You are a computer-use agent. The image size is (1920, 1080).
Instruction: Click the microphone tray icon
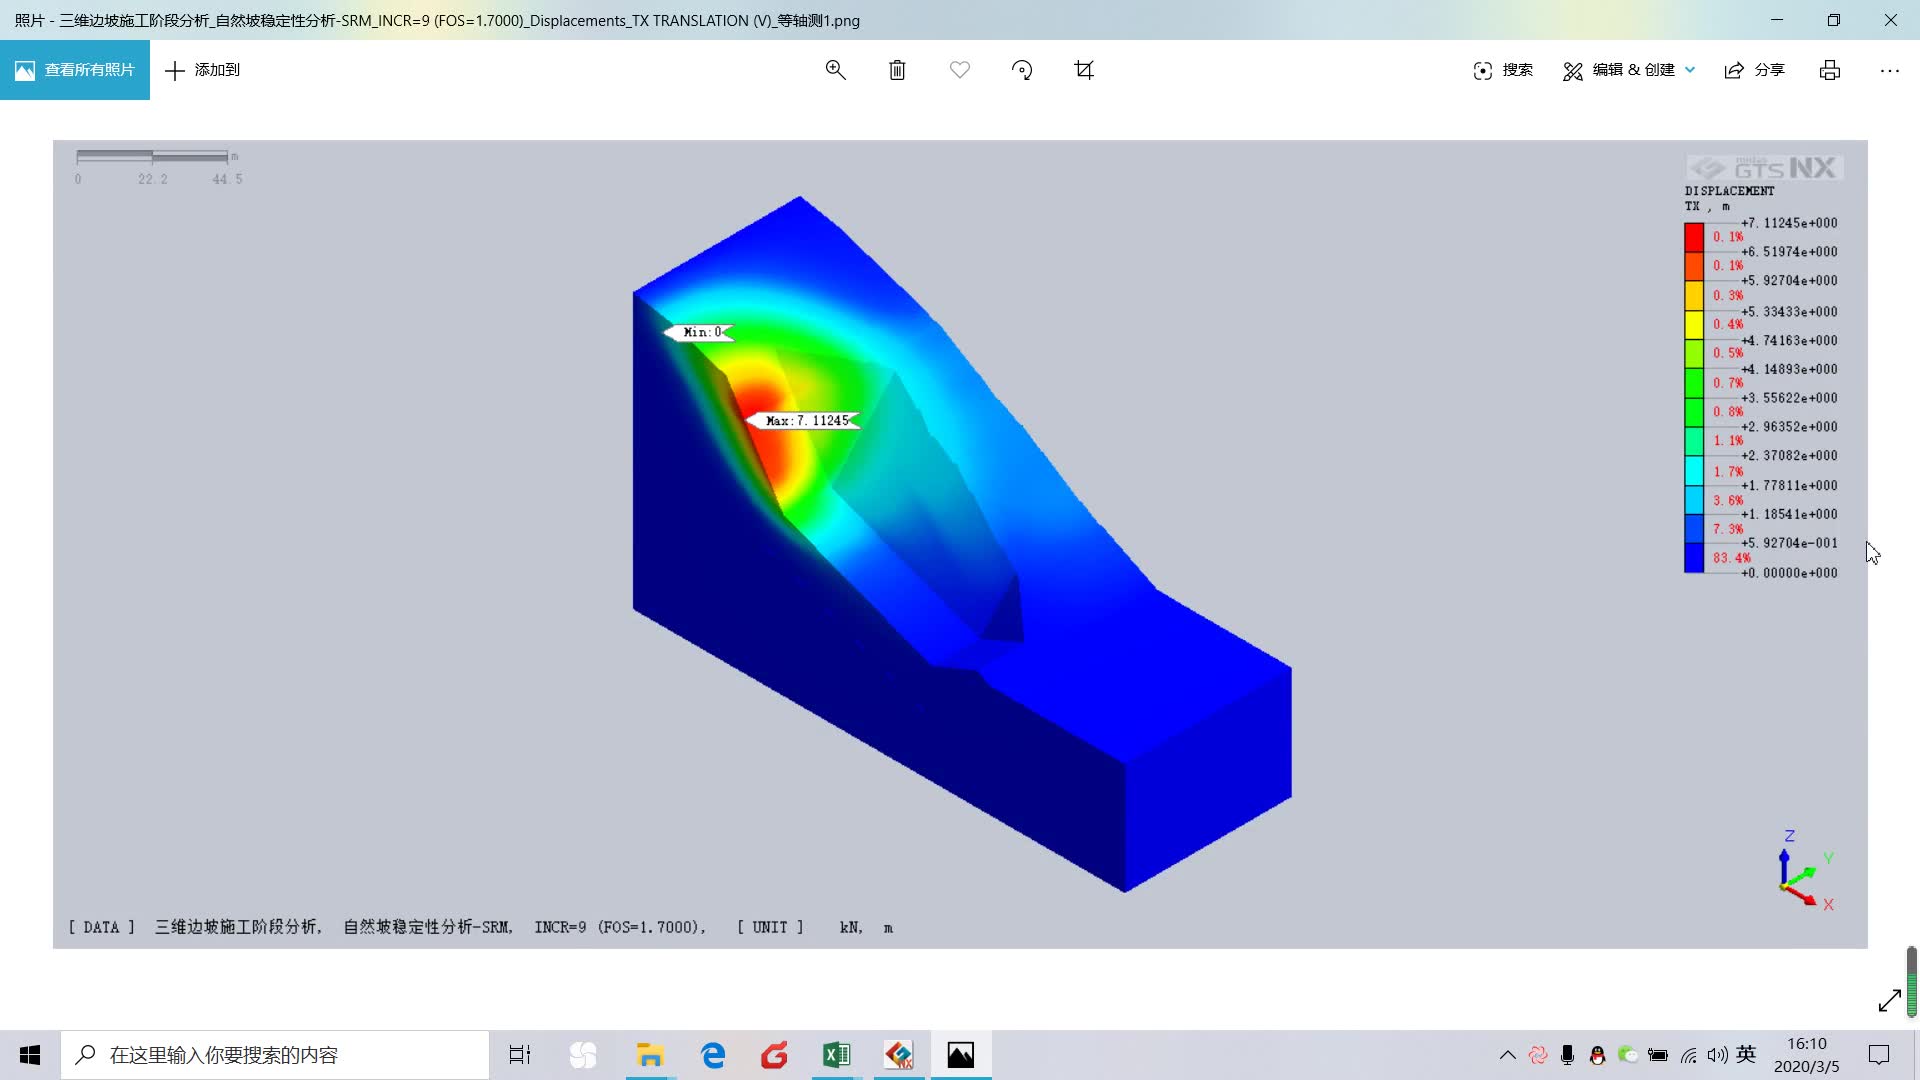[1568, 1055]
